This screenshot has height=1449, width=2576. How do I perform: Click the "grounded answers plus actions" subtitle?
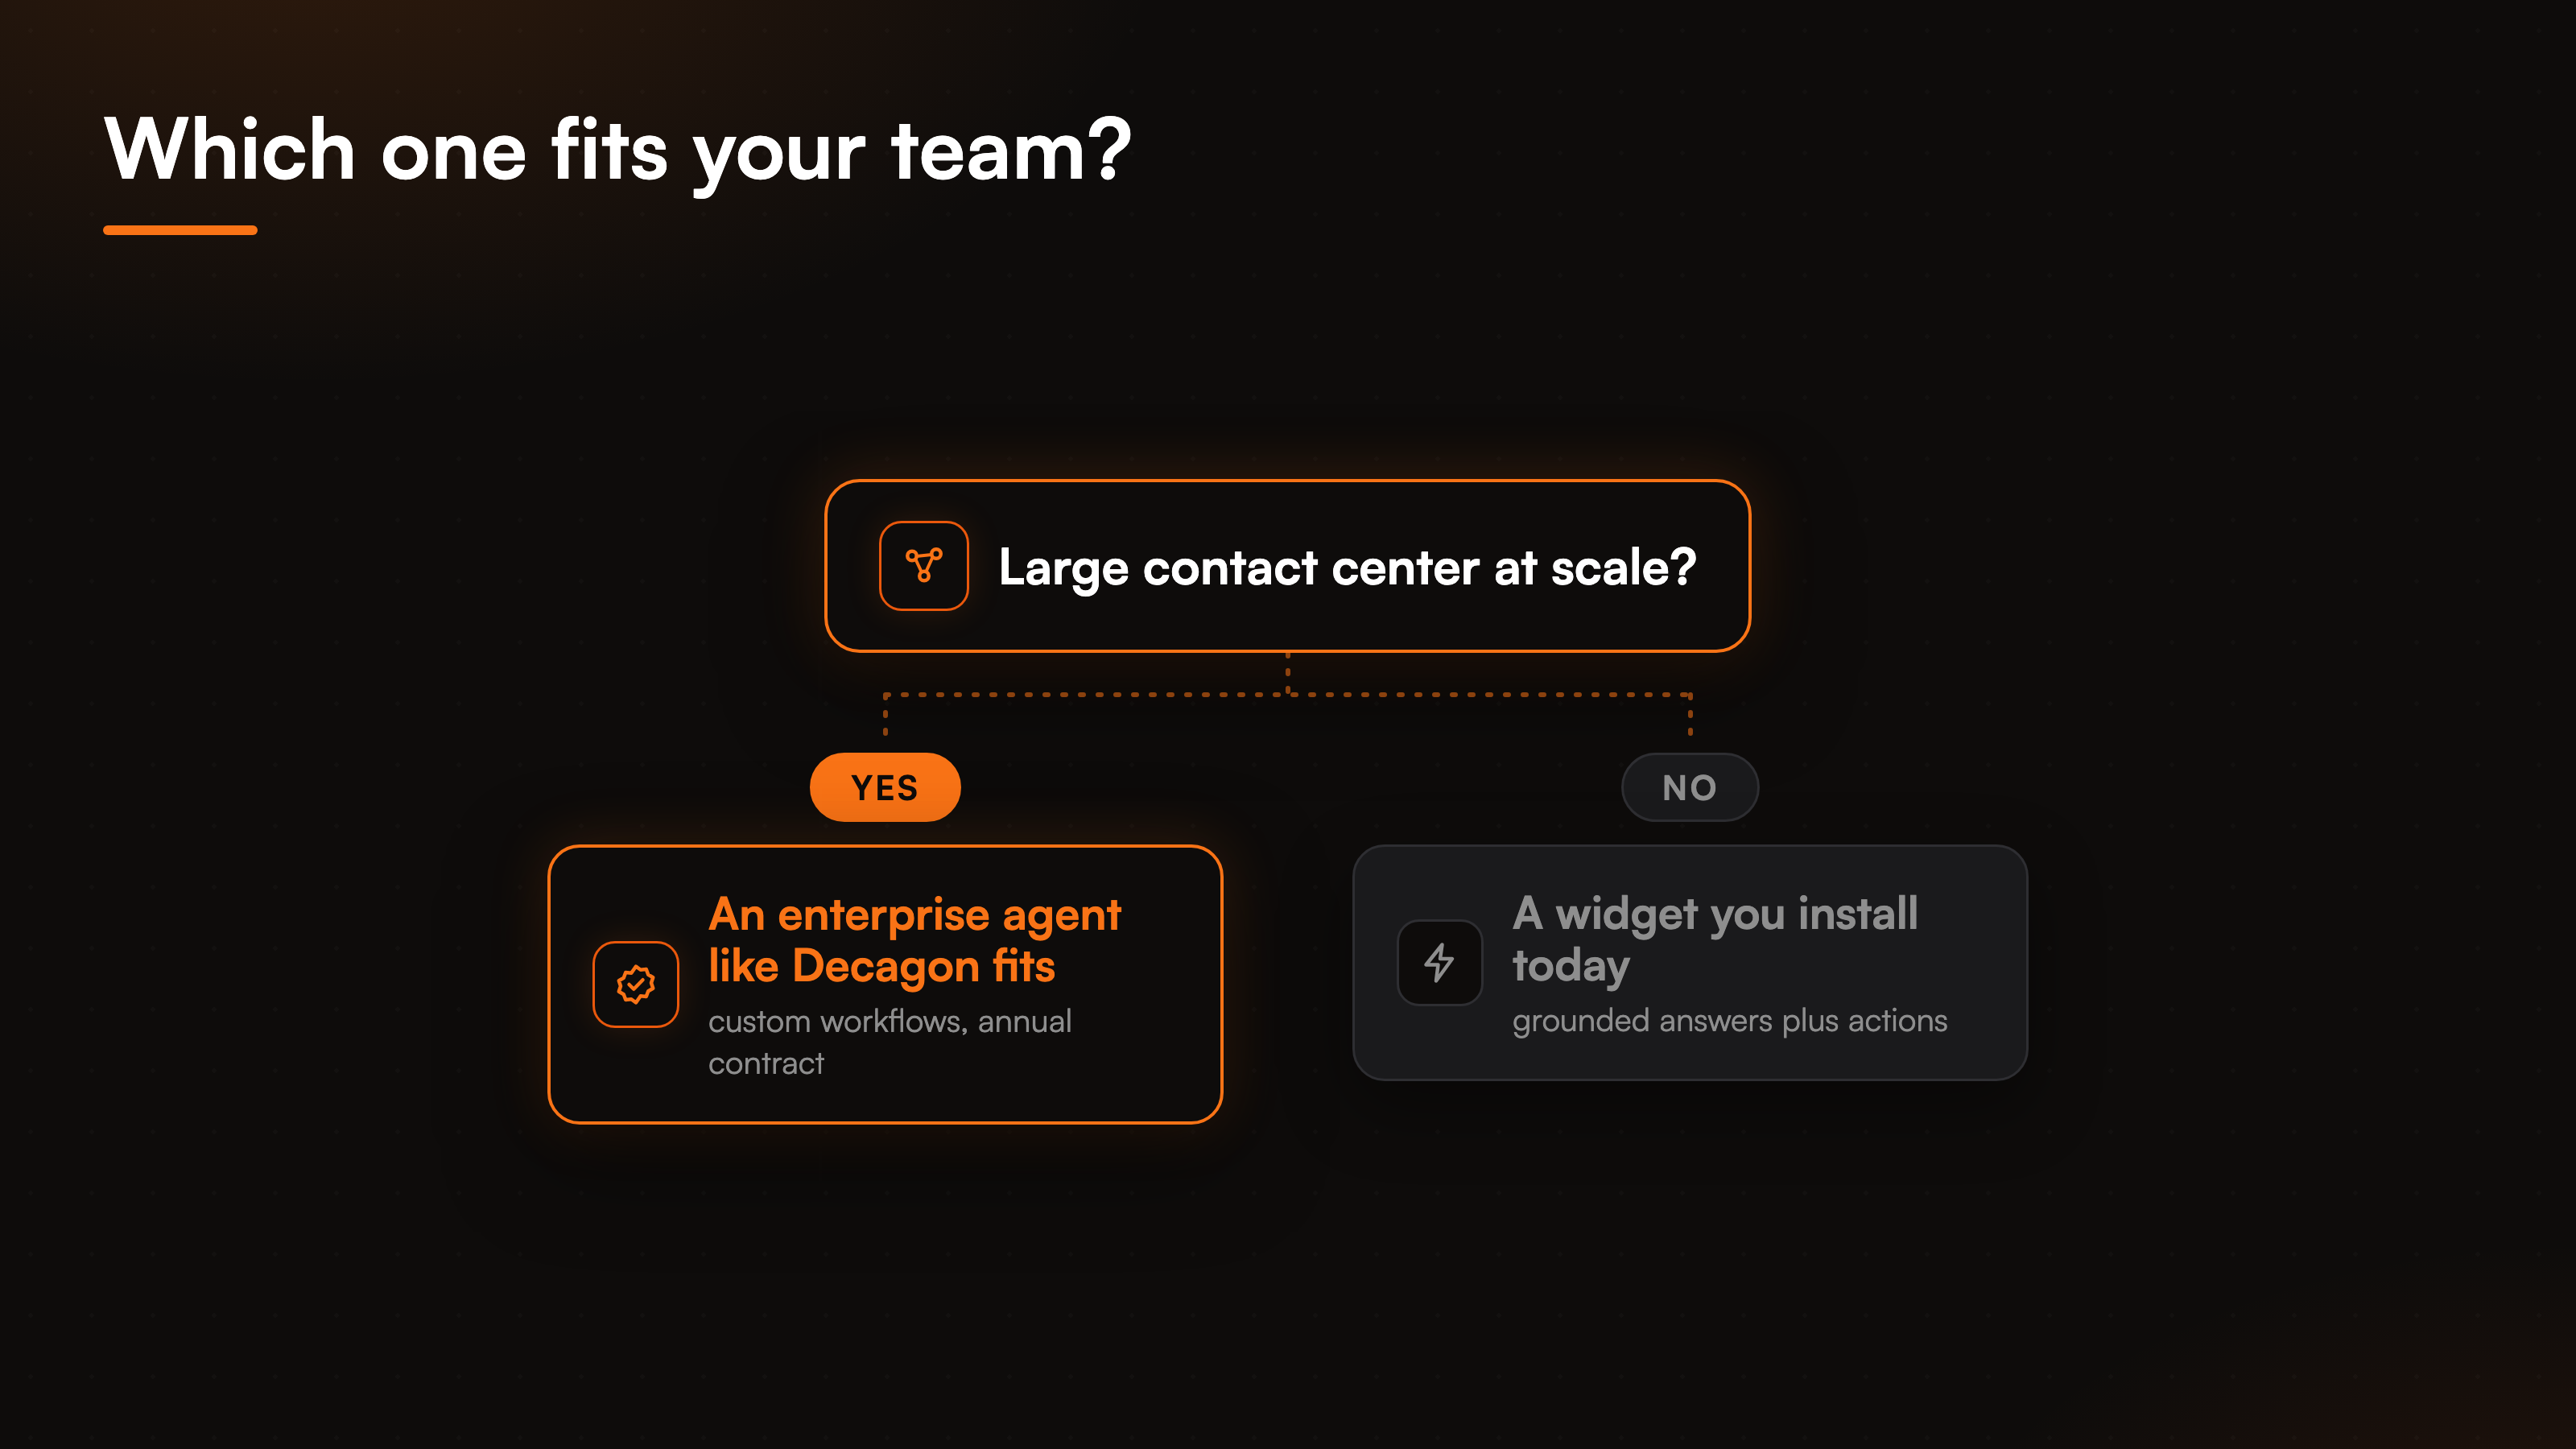(1729, 1021)
